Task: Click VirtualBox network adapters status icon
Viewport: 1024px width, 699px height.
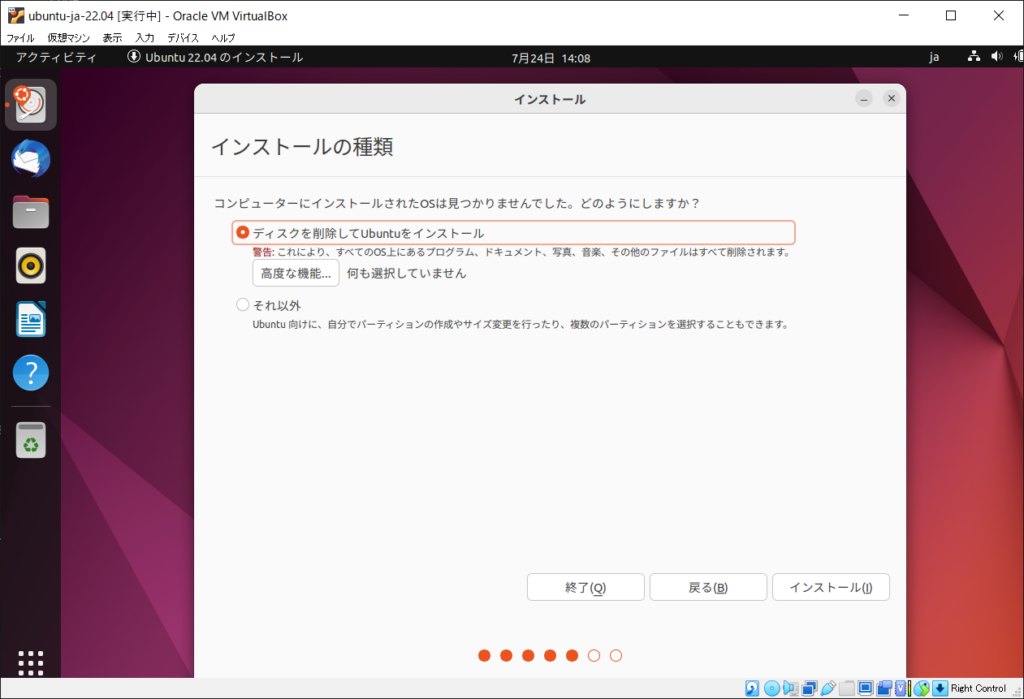Action: (809, 688)
